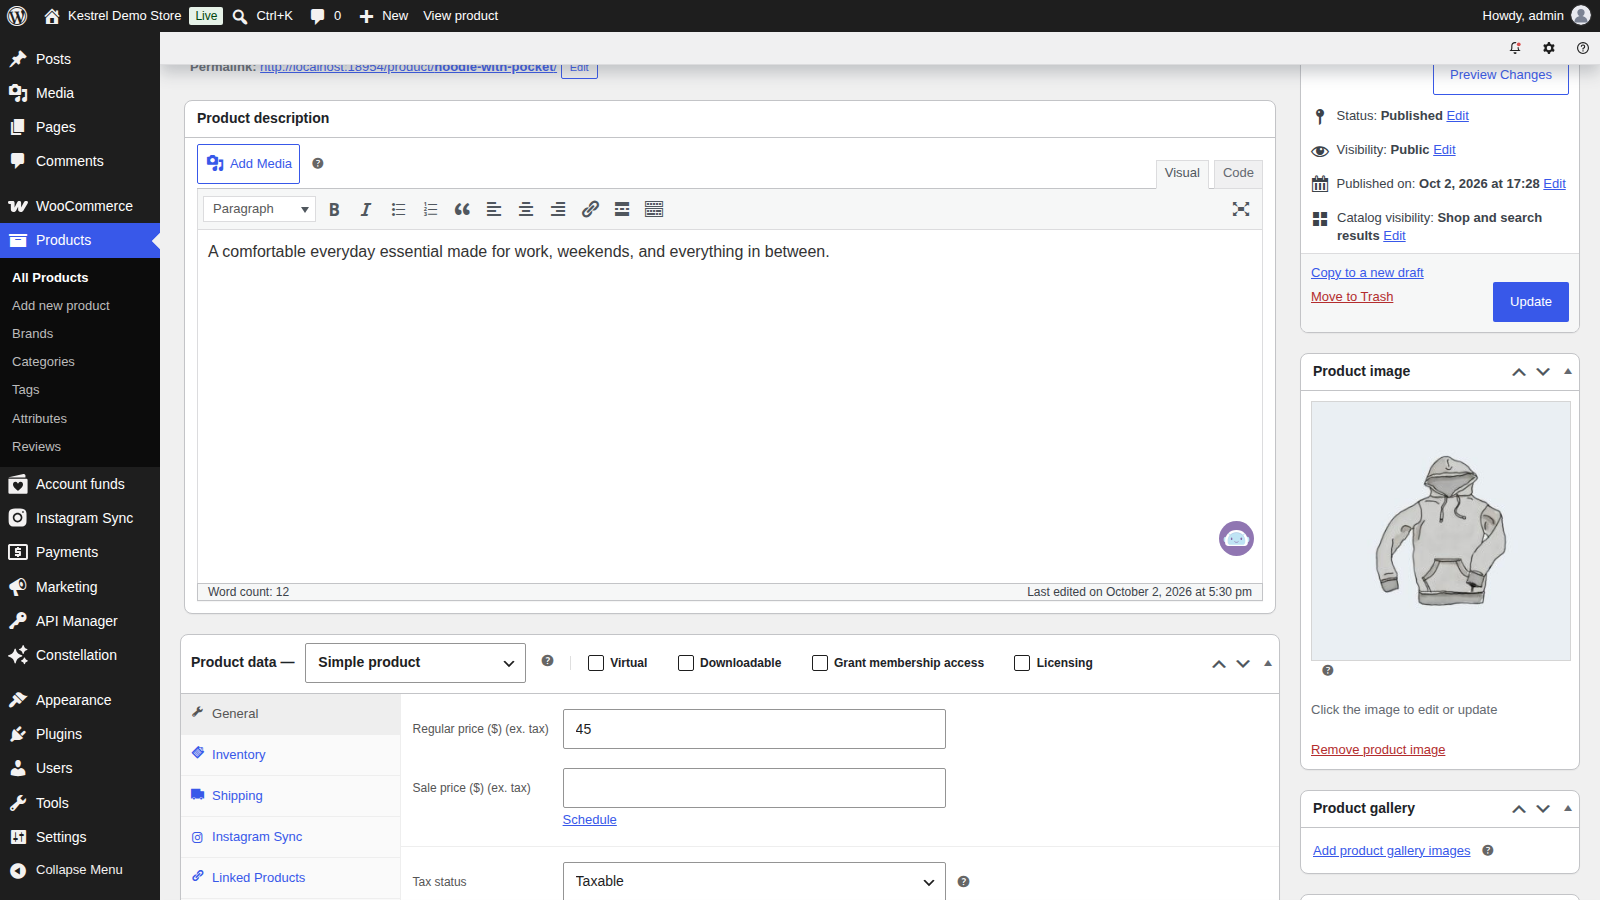
Task: Switch to the Code editor tab
Action: 1238,173
